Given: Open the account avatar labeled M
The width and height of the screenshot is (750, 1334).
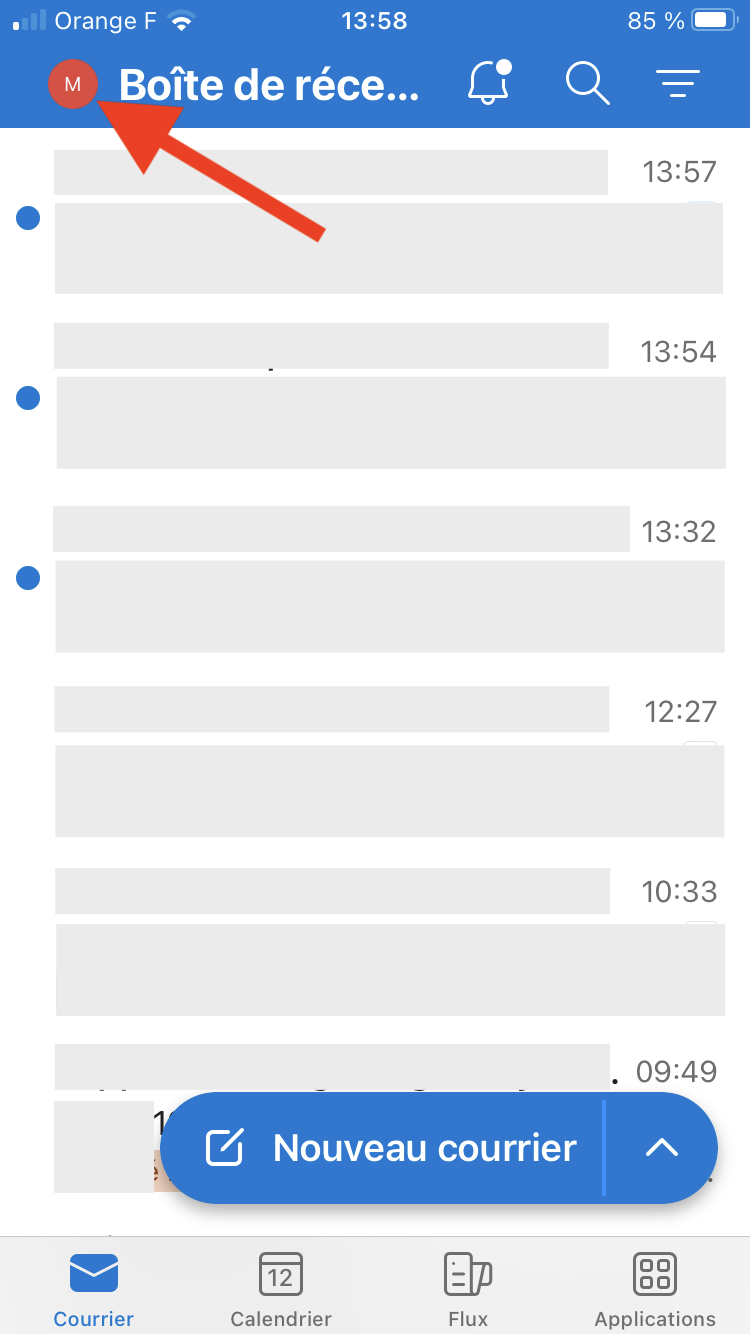Looking at the screenshot, I should (72, 84).
